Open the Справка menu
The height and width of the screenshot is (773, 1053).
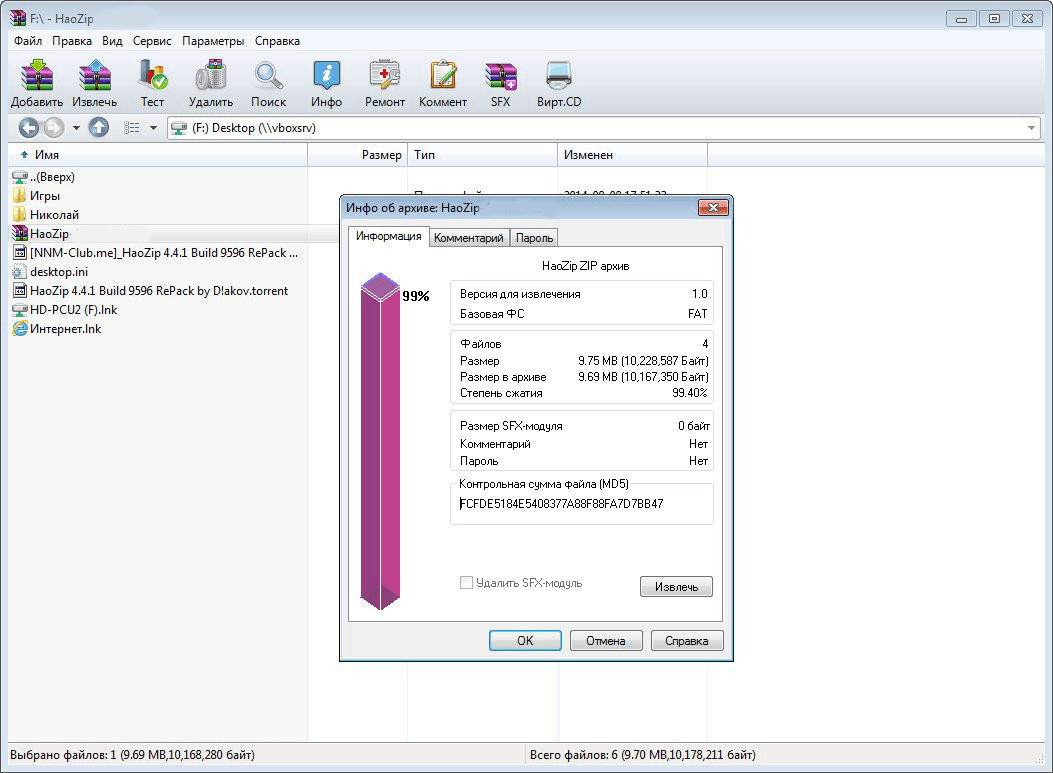[x=277, y=41]
